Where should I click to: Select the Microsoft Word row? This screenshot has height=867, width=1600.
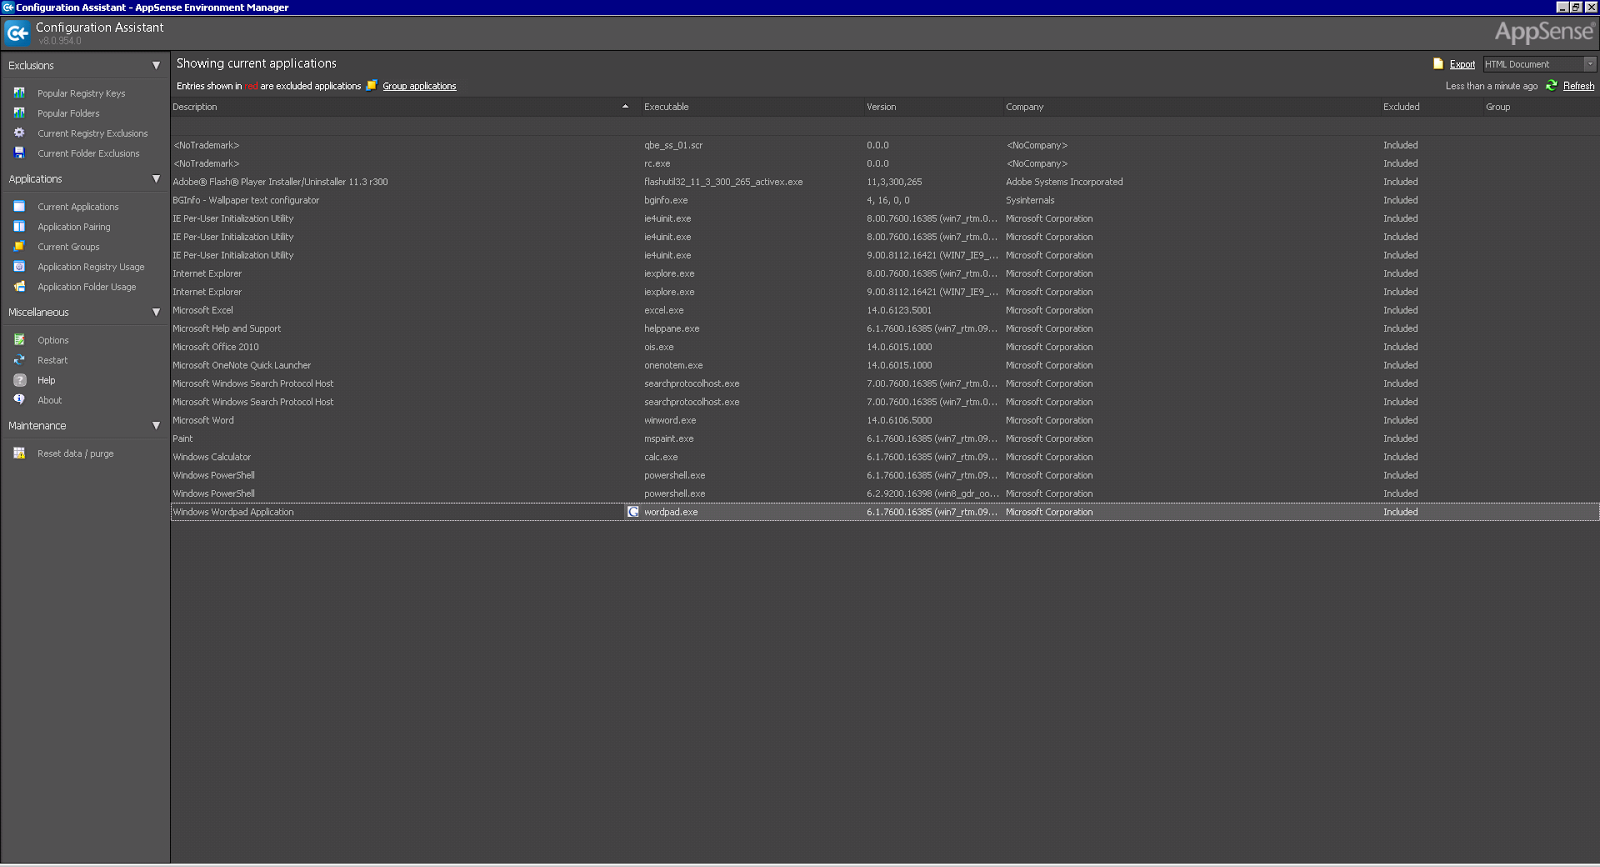pos(885,420)
